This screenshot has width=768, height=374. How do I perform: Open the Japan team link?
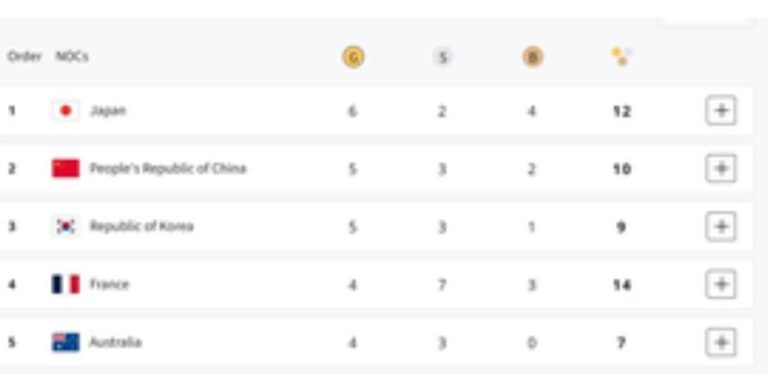108,111
